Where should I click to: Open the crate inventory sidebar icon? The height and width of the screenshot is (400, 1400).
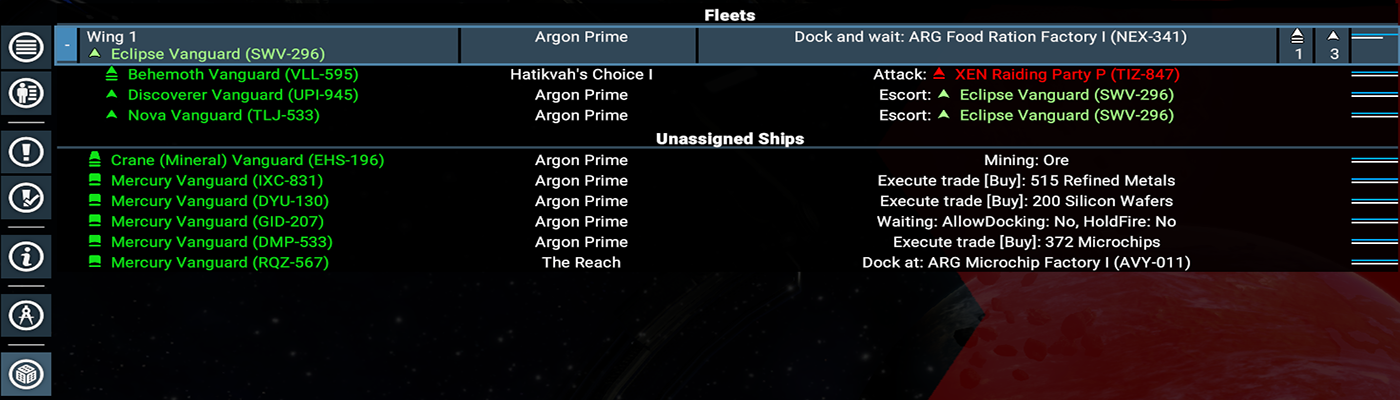25,374
